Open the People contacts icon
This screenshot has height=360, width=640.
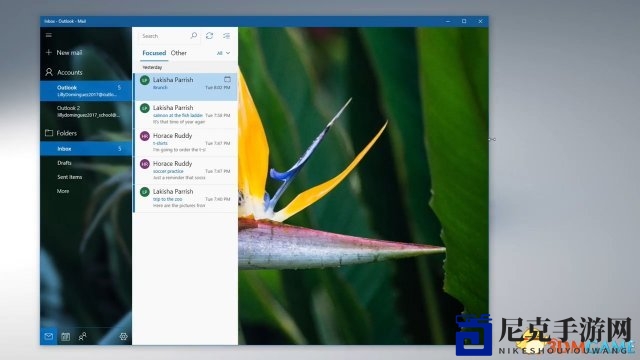pos(82,336)
